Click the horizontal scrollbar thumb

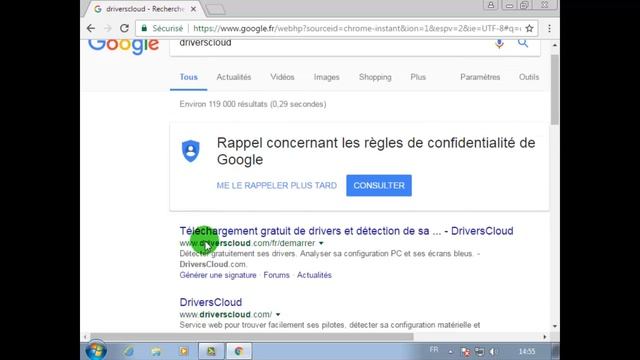(x=251, y=337)
